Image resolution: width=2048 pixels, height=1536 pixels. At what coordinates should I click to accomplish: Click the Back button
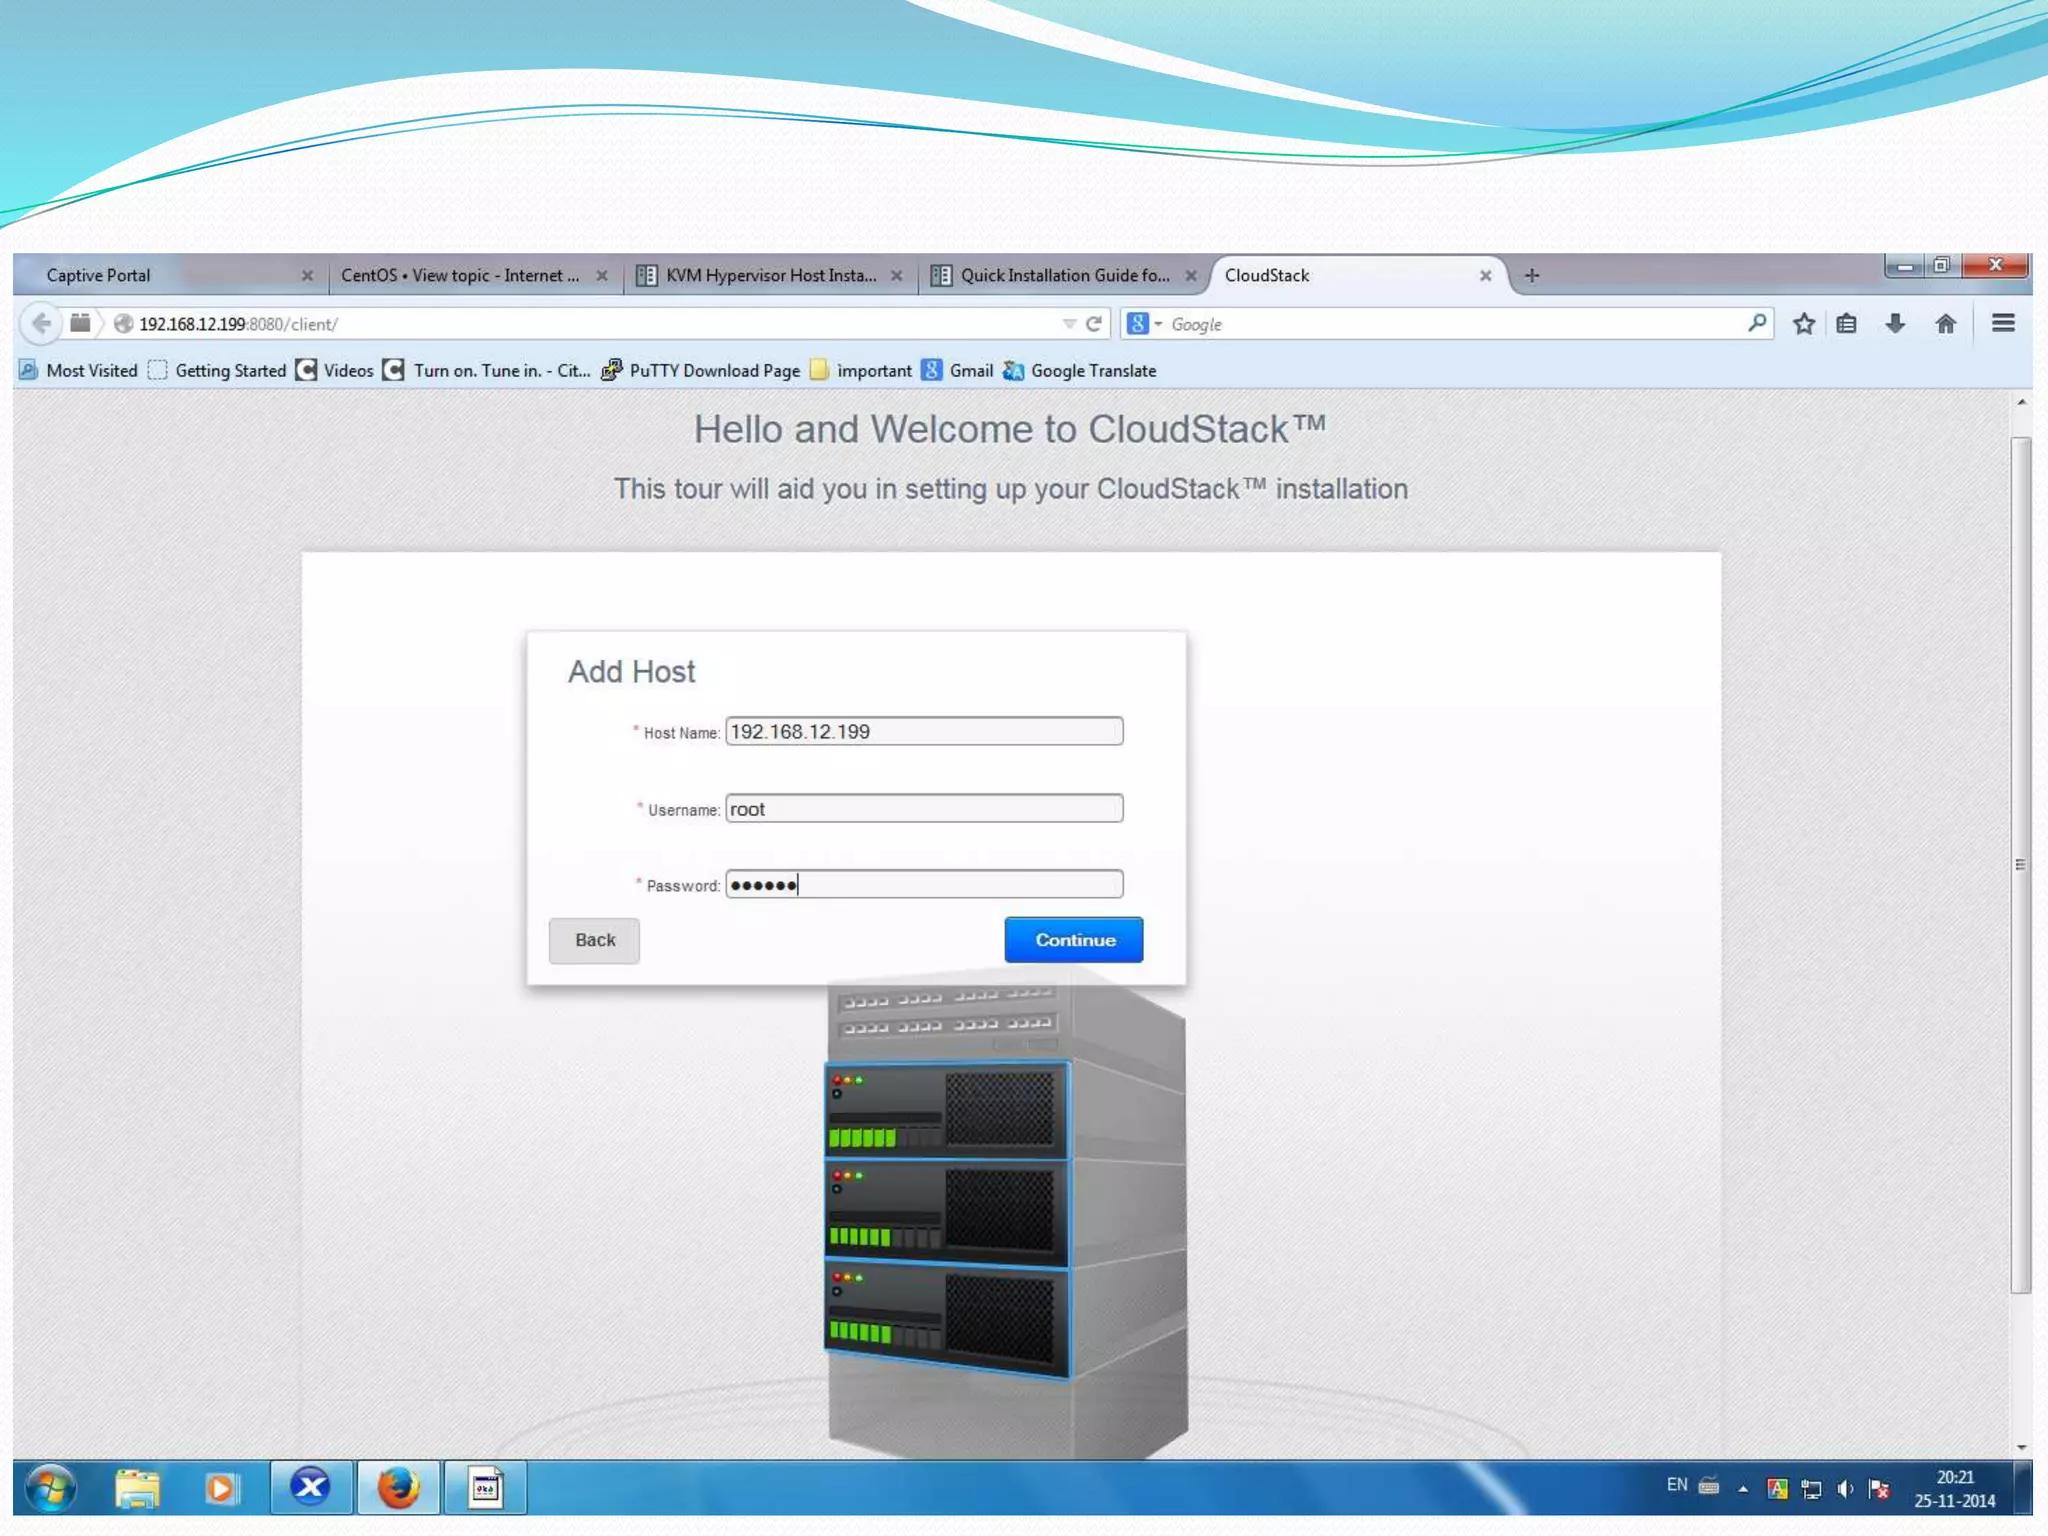coord(594,940)
